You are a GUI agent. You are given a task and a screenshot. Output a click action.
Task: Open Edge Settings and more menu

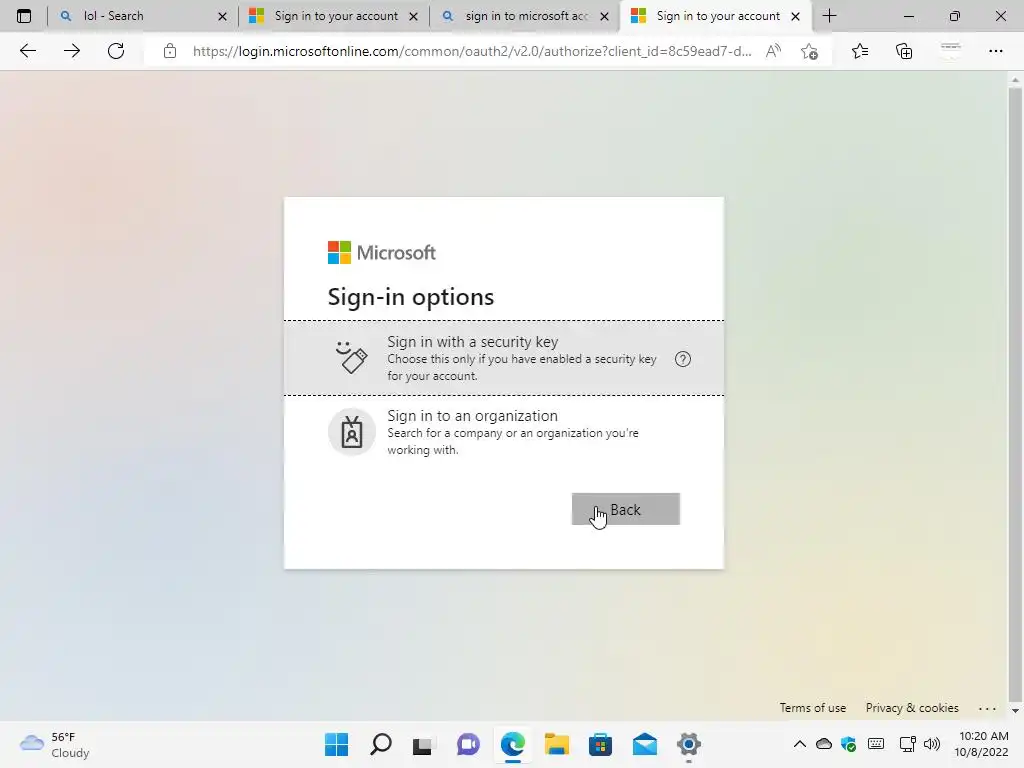pyautogui.click(x=995, y=51)
